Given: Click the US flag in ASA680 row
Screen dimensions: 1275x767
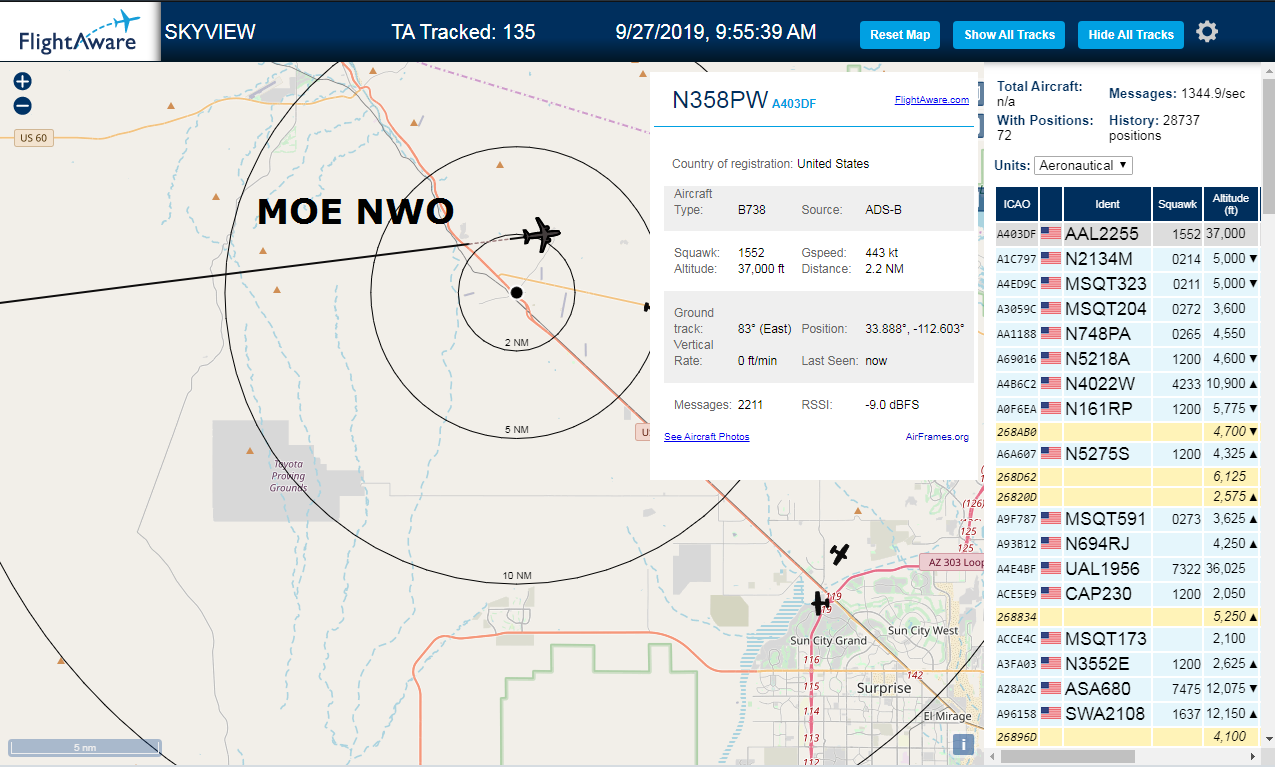Looking at the screenshot, I should click(1050, 689).
